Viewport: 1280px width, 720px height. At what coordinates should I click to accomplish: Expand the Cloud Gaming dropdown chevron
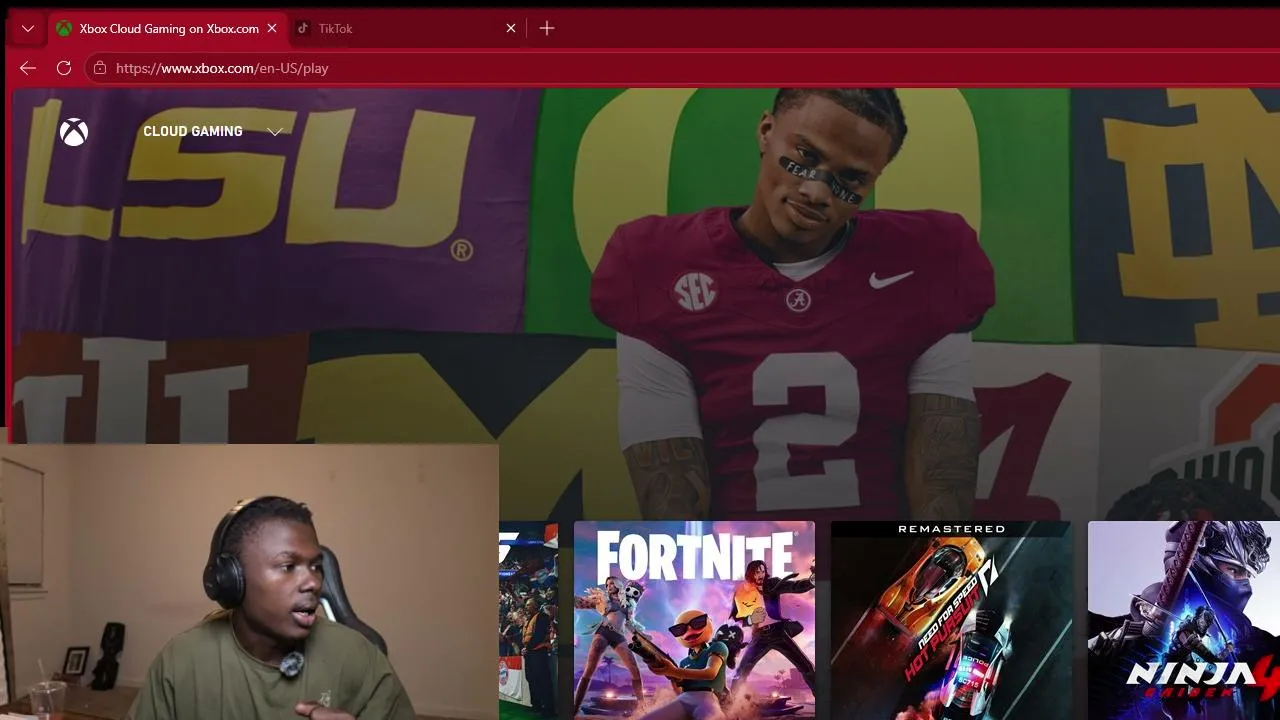click(x=275, y=132)
